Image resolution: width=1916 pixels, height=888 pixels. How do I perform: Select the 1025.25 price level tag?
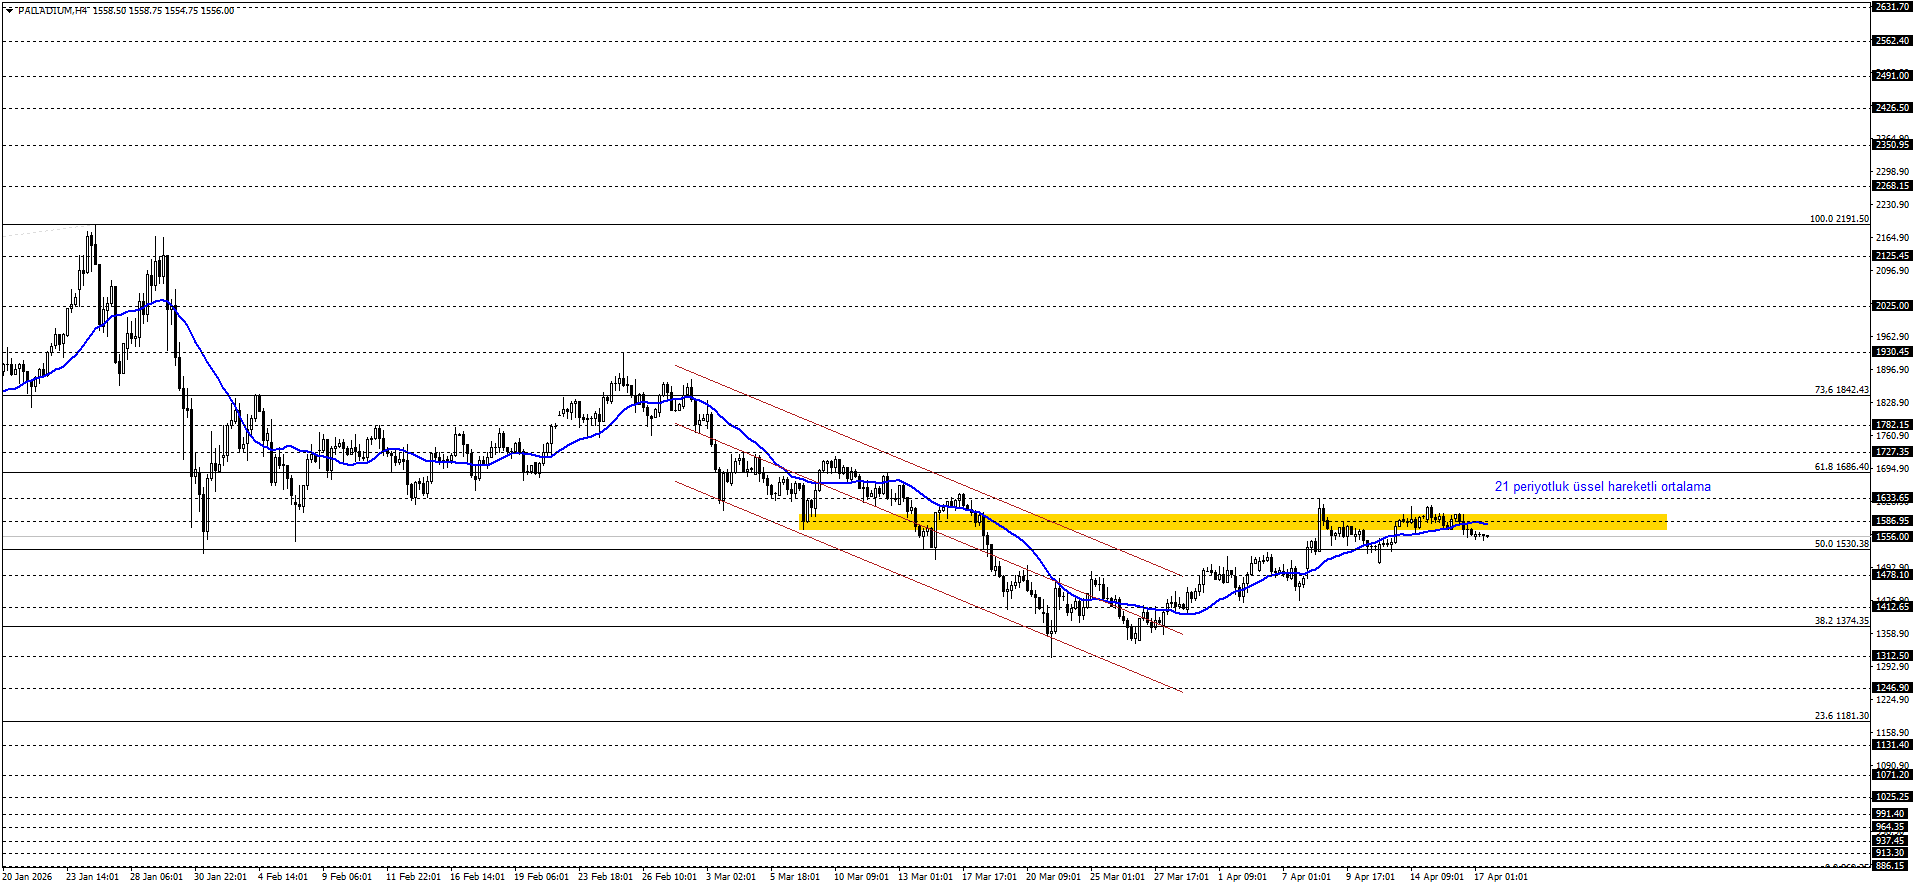[x=1892, y=797]
